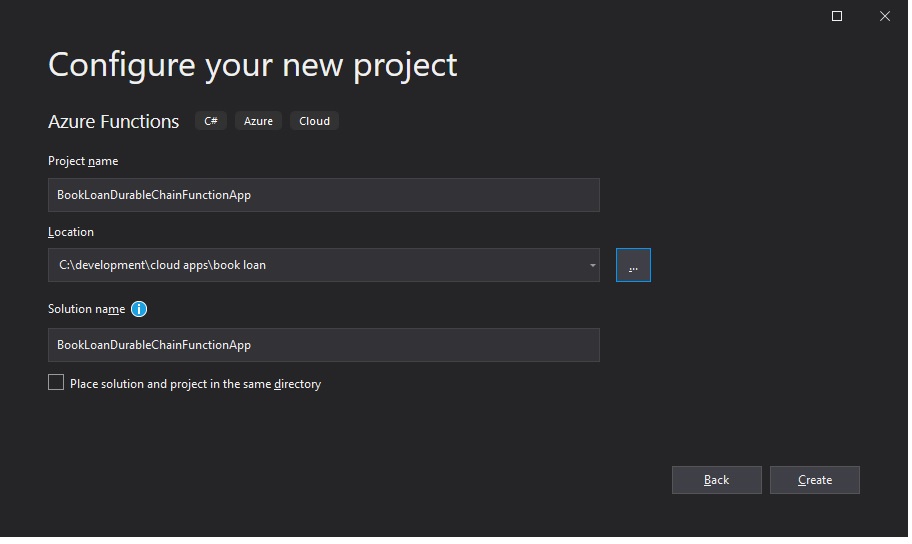Open the browse location ellipsis button
Viewport: 912px width, 544px height.
(635, 266)
